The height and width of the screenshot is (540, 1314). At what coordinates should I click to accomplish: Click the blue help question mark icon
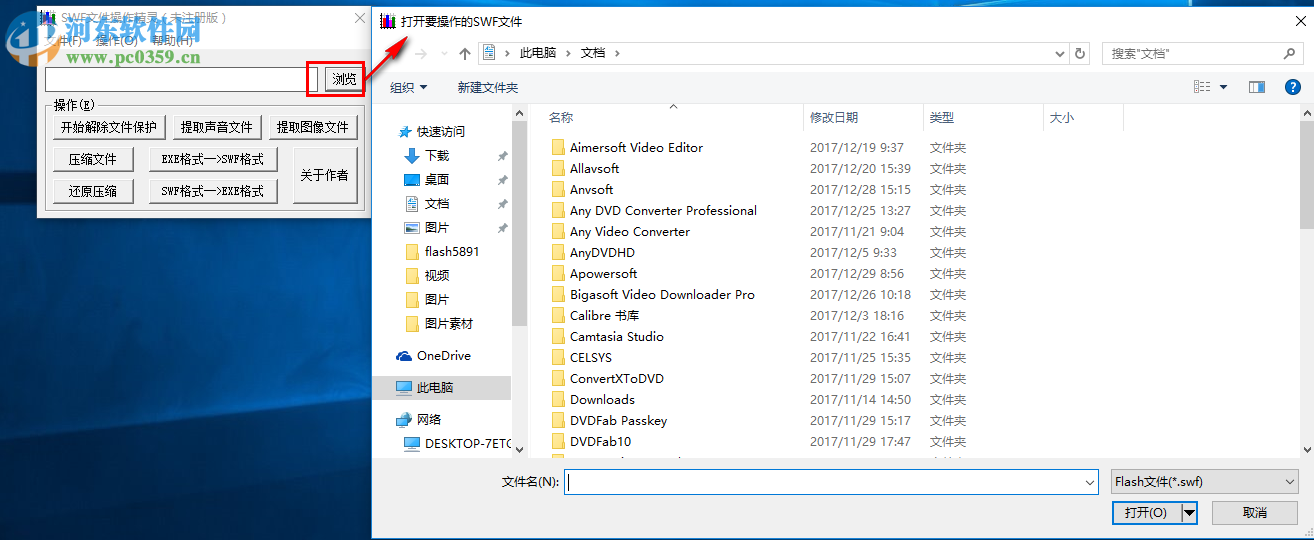point(1292,88)
